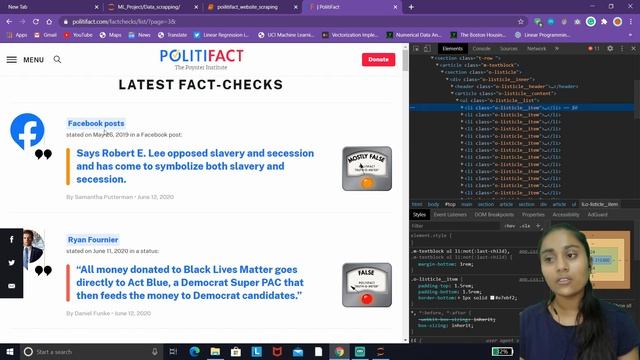Switch to the DevTools Console tab
The width and height of the screenshot is (640, 360).
(481, 49)
